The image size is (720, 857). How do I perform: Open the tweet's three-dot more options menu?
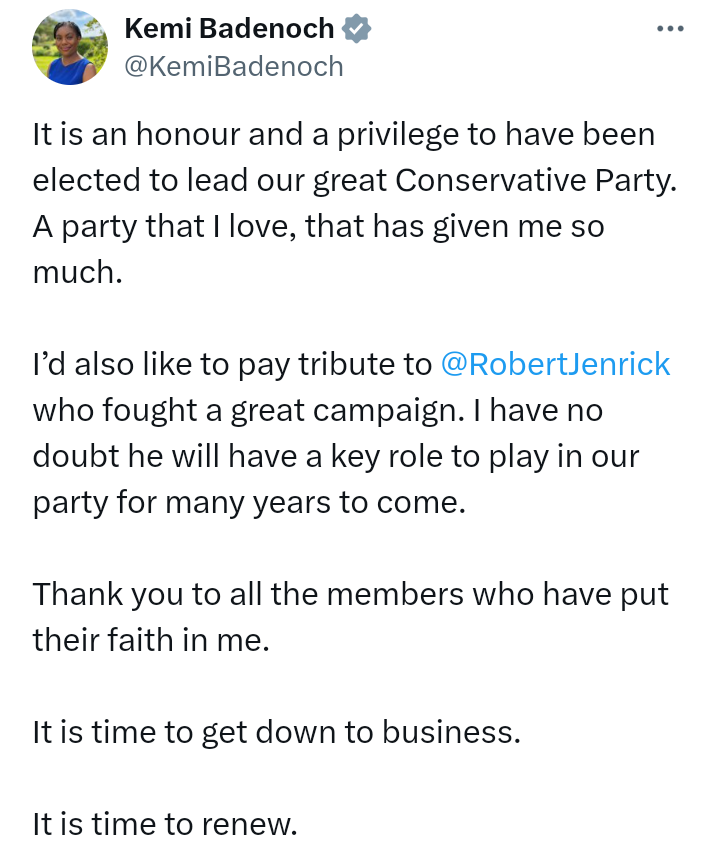(669, 28)
